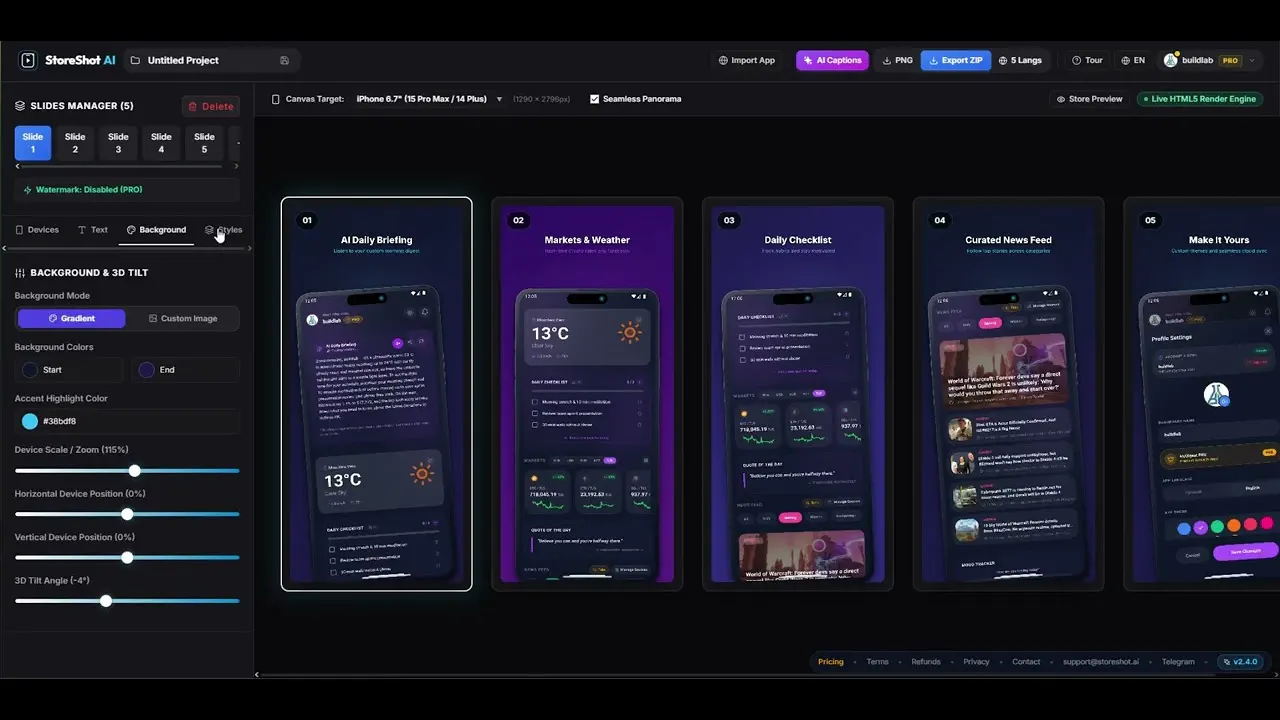The width and height of the screenshot is (1280, 720).
Task: Open the Accent Highlight color swatch
Action: [30, 421]
